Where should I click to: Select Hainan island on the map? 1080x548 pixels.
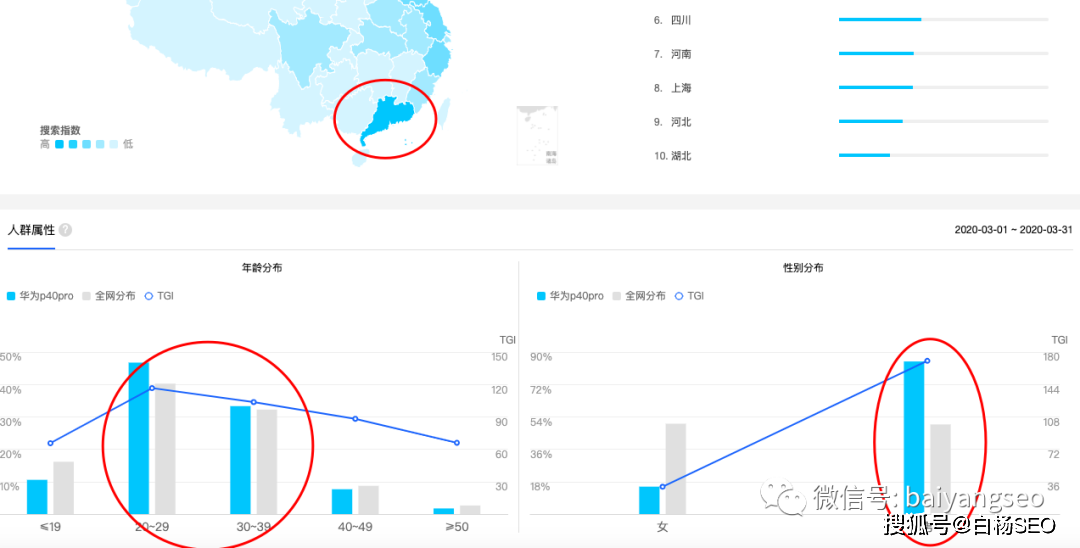click(361, 159)
